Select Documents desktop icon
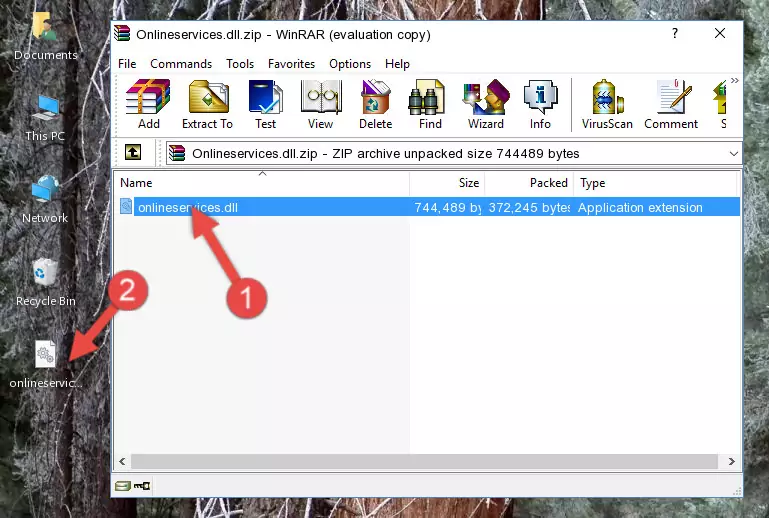 (x=45, y=37)
